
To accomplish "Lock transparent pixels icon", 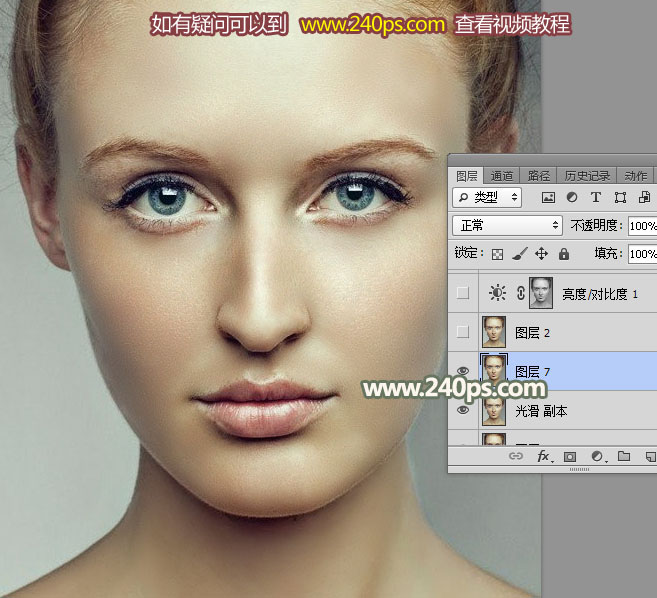I will click(x=497, y=254).
